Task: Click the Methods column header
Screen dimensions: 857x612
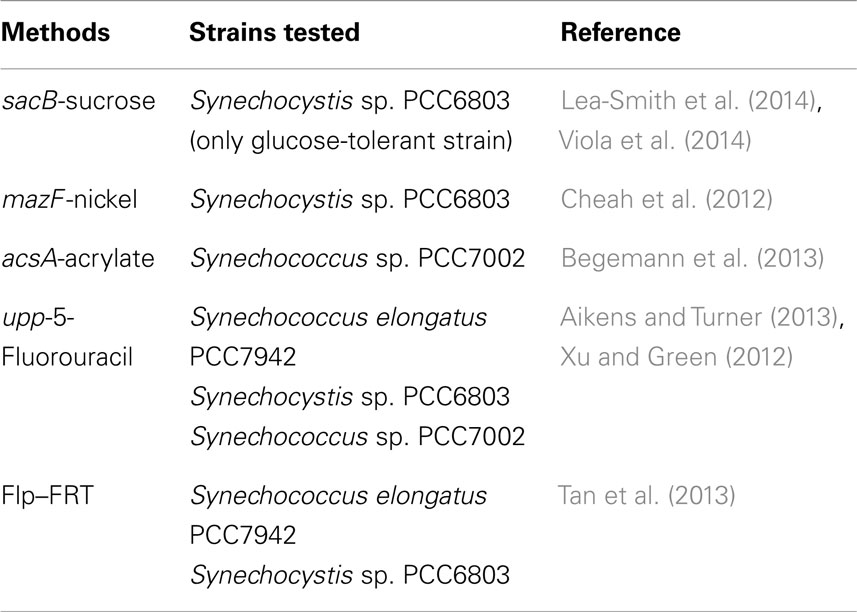Action: [x=55, y=32]
